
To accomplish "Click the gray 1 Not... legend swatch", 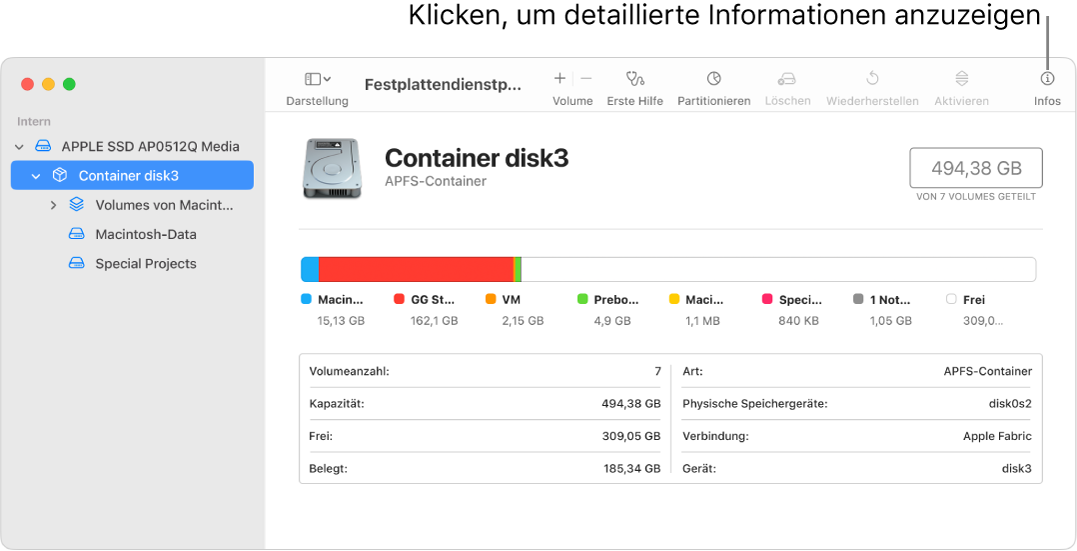I will pos(858,300).
